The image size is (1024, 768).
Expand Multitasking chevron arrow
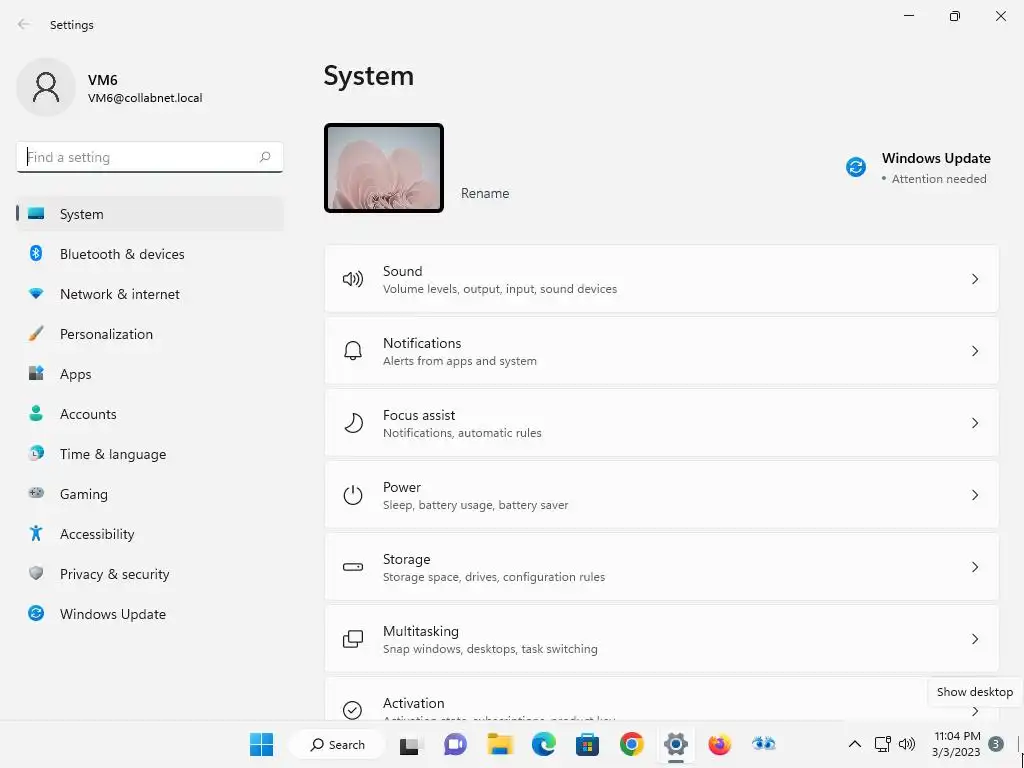(974, 639)
